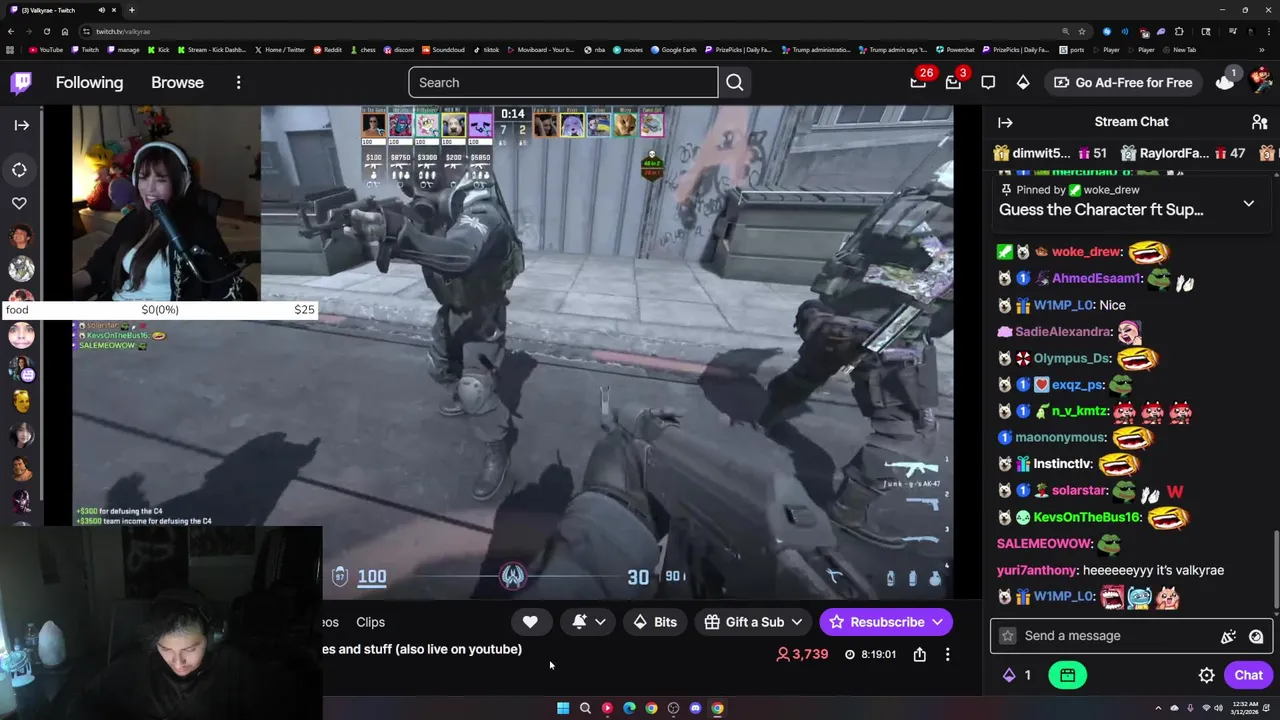Open the inbox icon with 26 badge
Screen dimensions: 1280x720
click(918, 82)
